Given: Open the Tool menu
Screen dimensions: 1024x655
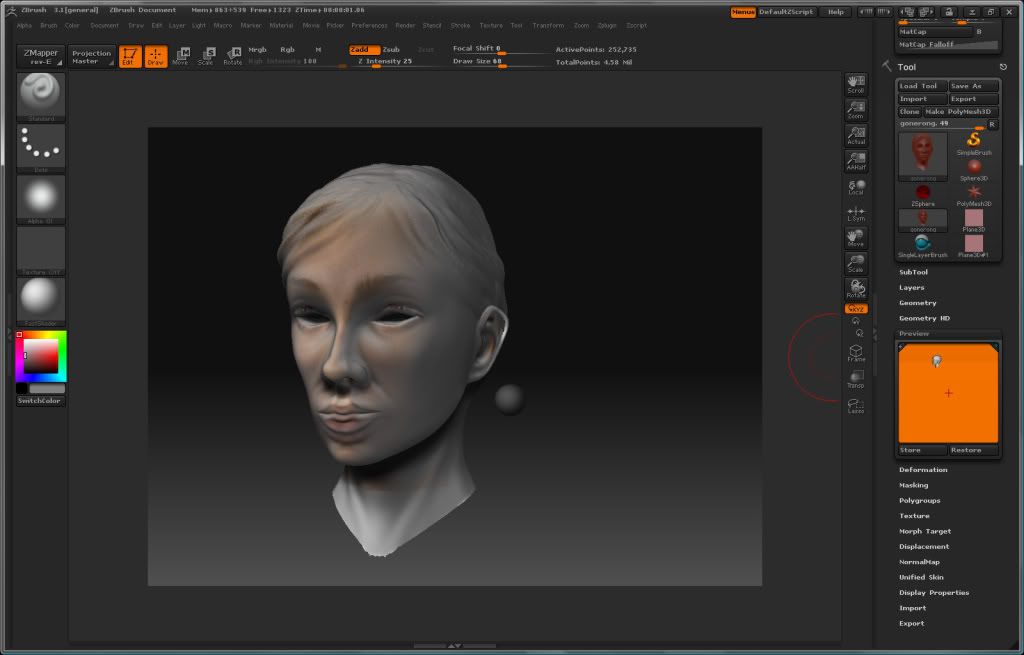Looking at the screenshot, I should pyautogui.click(x=516, y=26).
